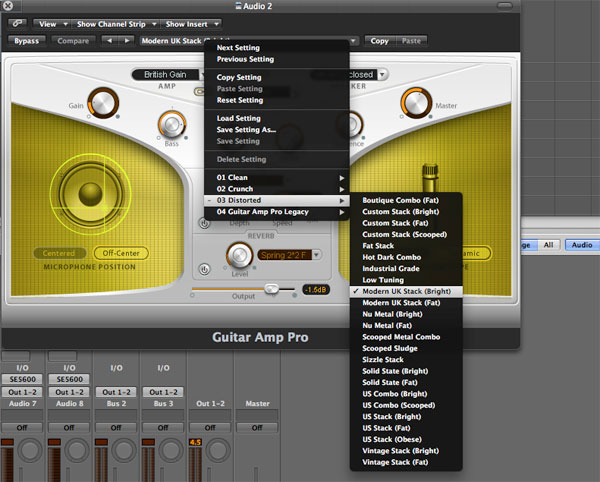This screenshot has height=482, width=600.
Task: Toggle Off button on Bus 3 strip
Action: pyautogui.click(x=163, y=428)
